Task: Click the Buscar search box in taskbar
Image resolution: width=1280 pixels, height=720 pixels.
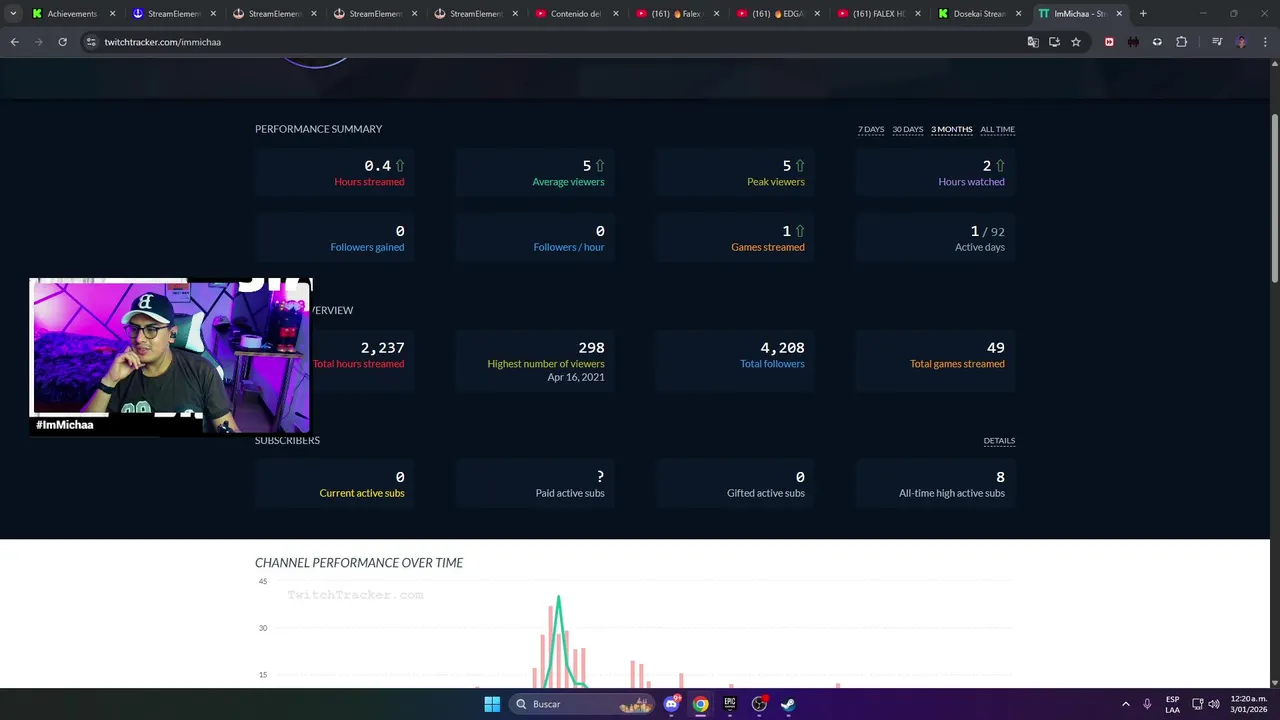Action: click(582, 704)
